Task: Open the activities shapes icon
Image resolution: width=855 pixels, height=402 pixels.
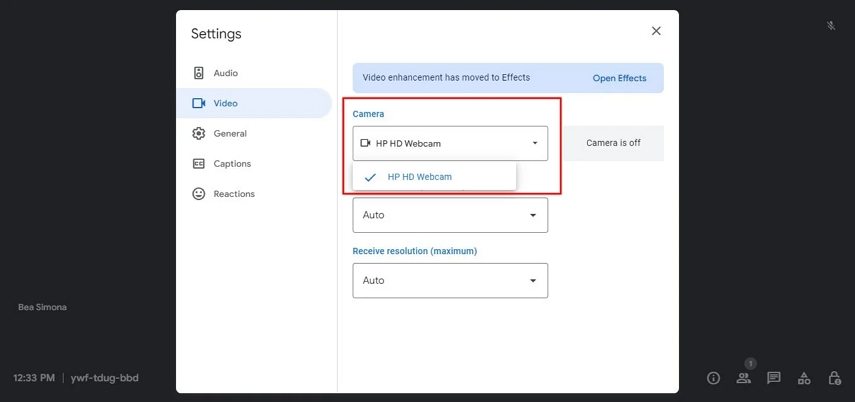Action: pos(804,378)
